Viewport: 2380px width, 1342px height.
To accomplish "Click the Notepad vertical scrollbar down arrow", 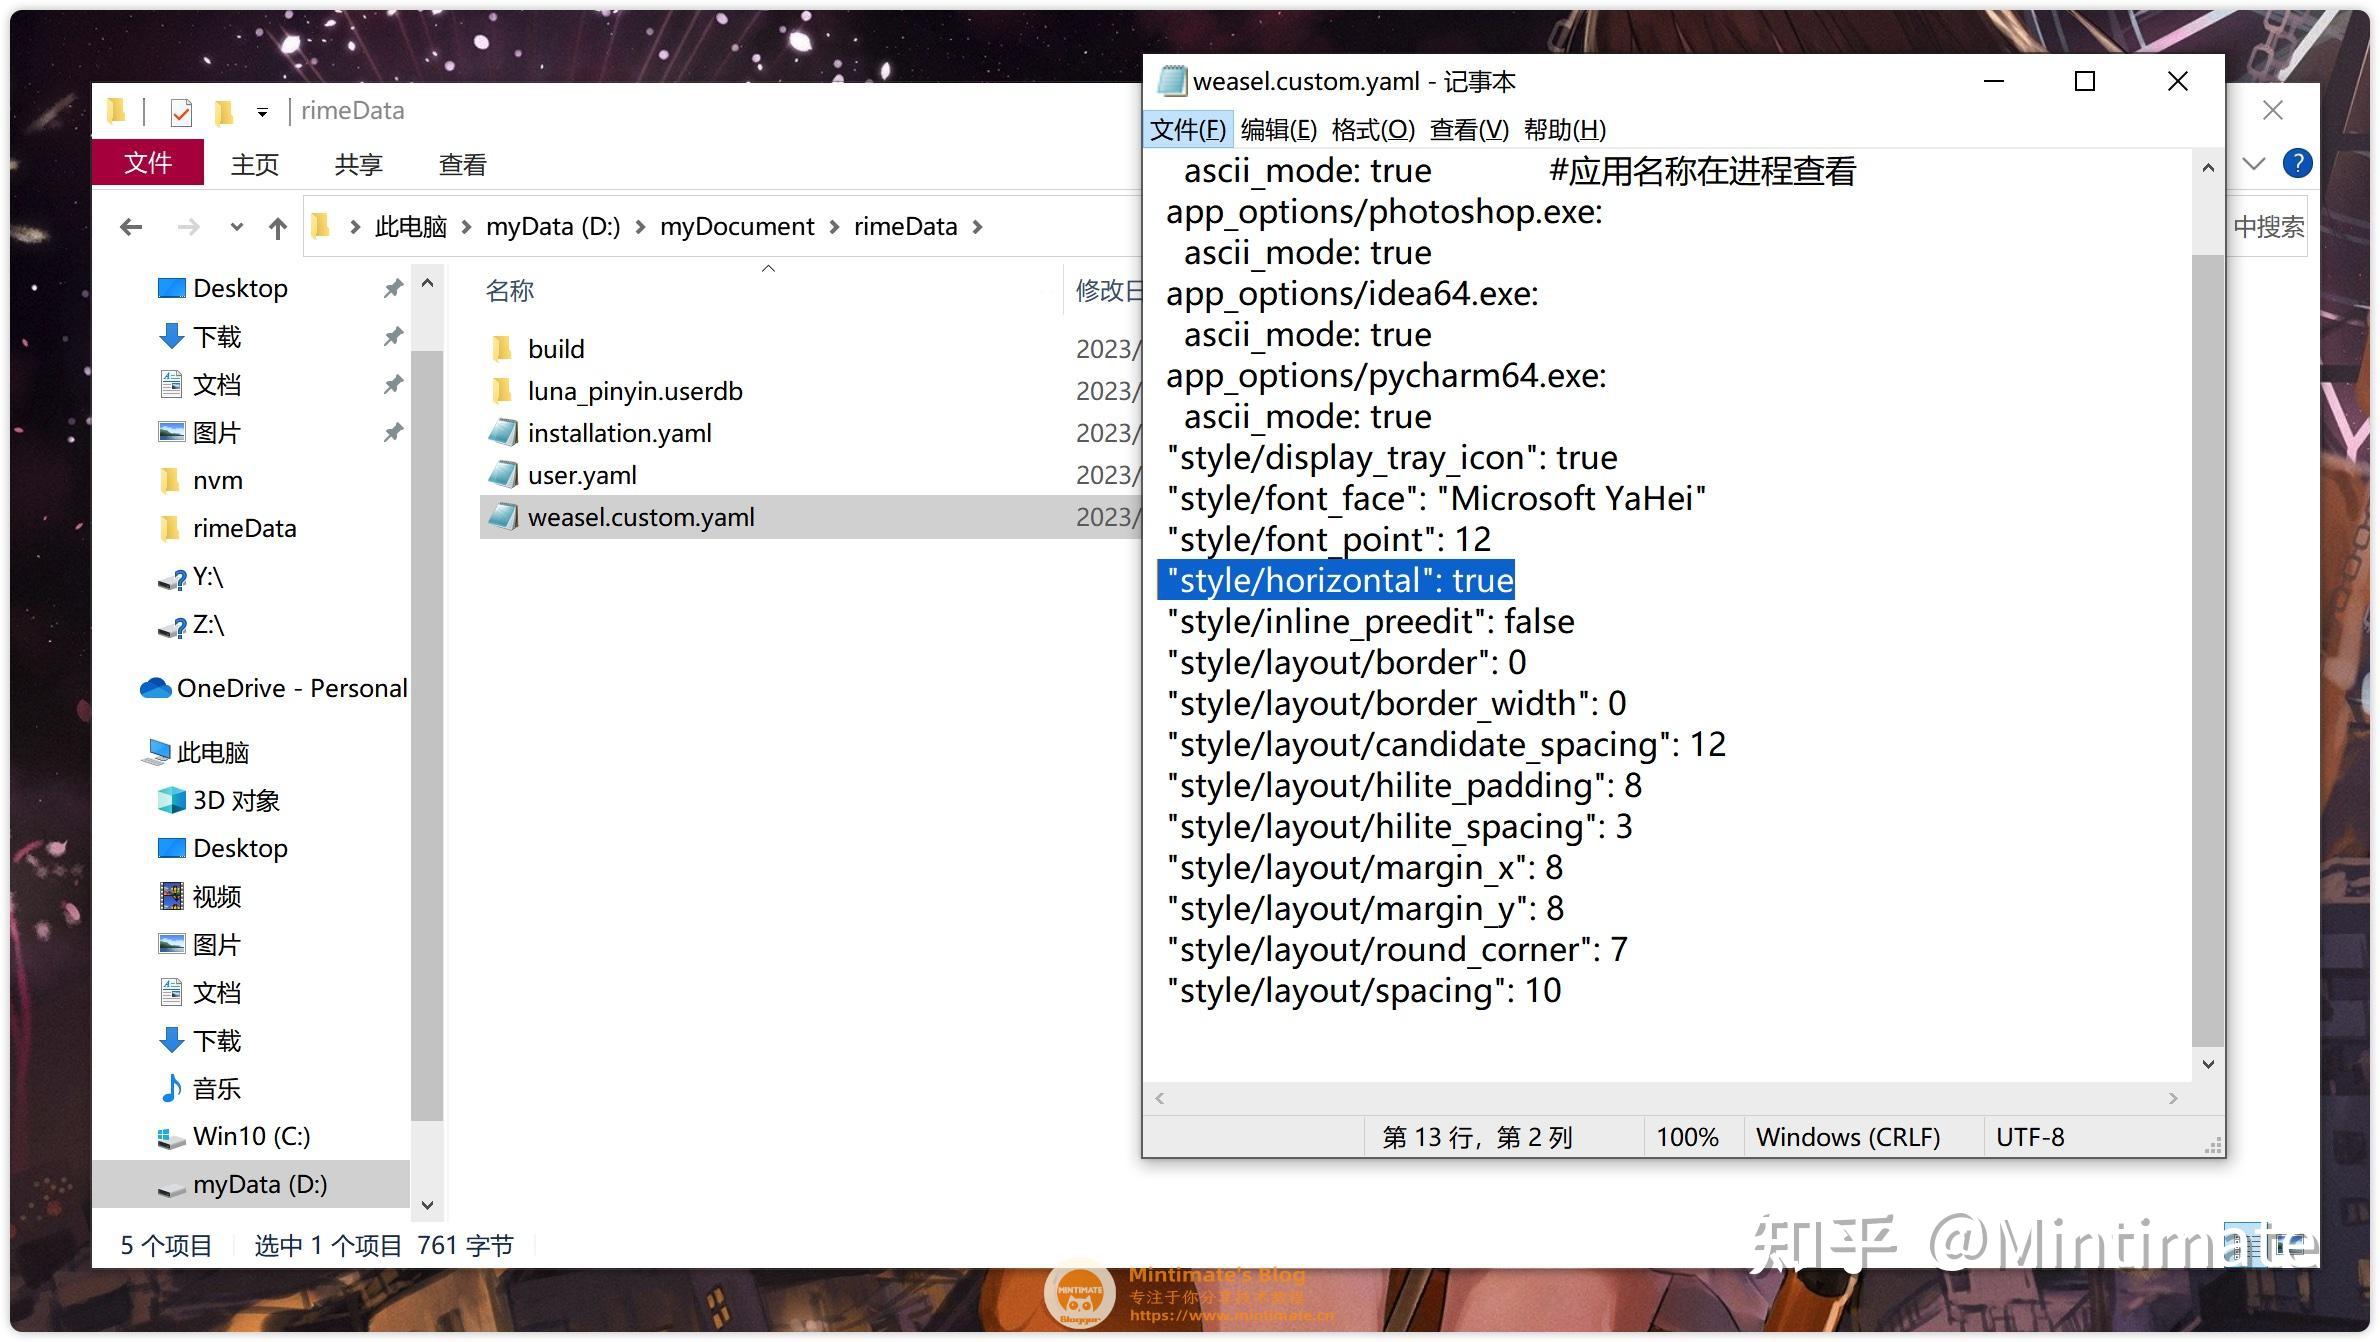I will [2208, 1064].
